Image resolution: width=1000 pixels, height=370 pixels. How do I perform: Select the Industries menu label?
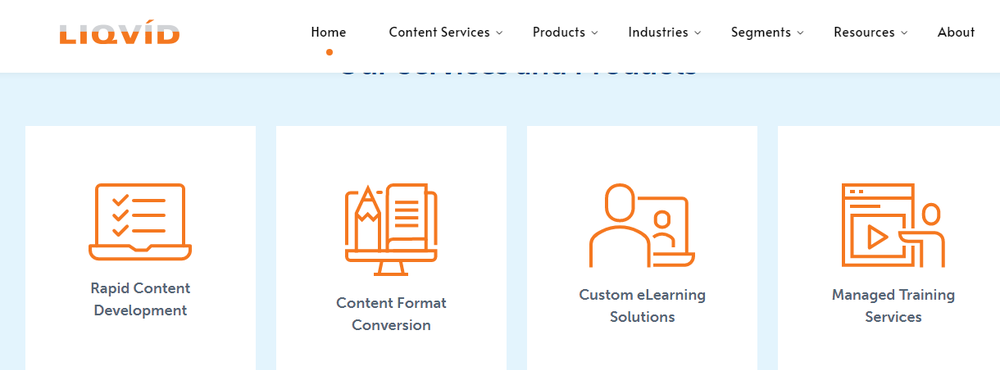[x=658, y=32]
